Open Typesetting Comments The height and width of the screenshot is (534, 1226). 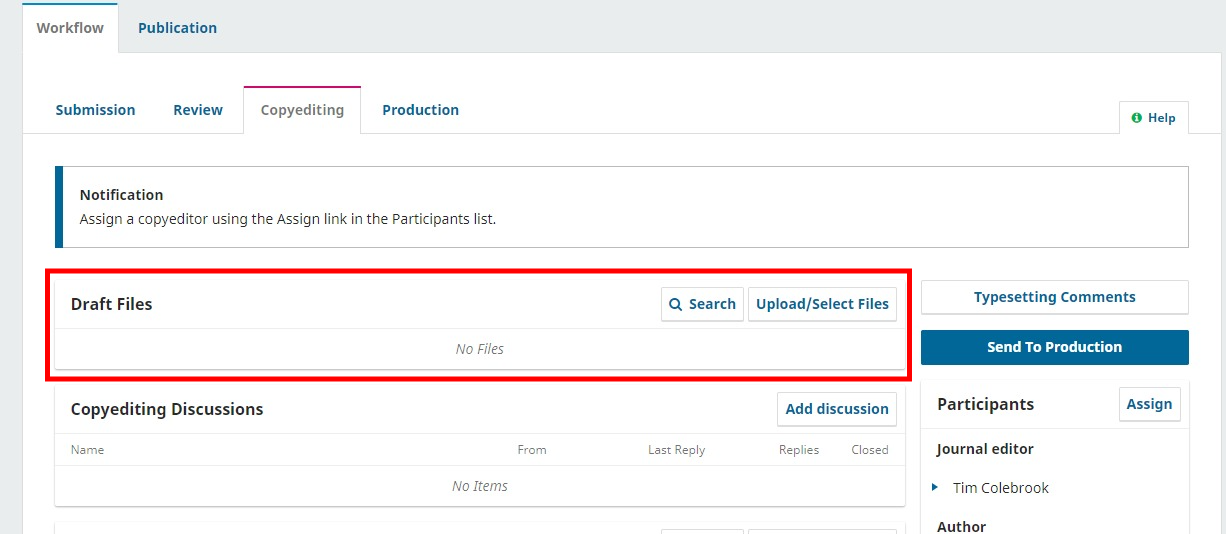[1054, 297]
